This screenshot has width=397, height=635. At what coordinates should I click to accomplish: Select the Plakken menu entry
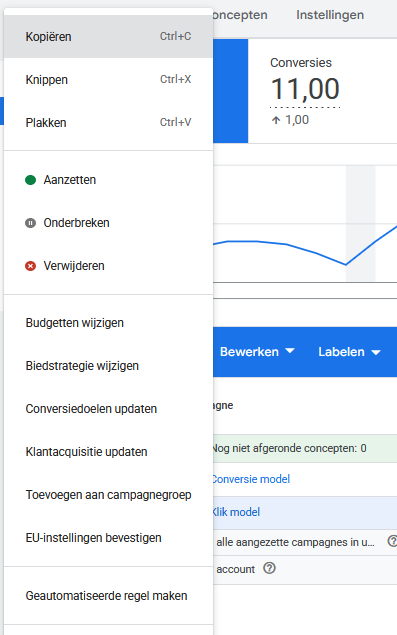(108, 122)
